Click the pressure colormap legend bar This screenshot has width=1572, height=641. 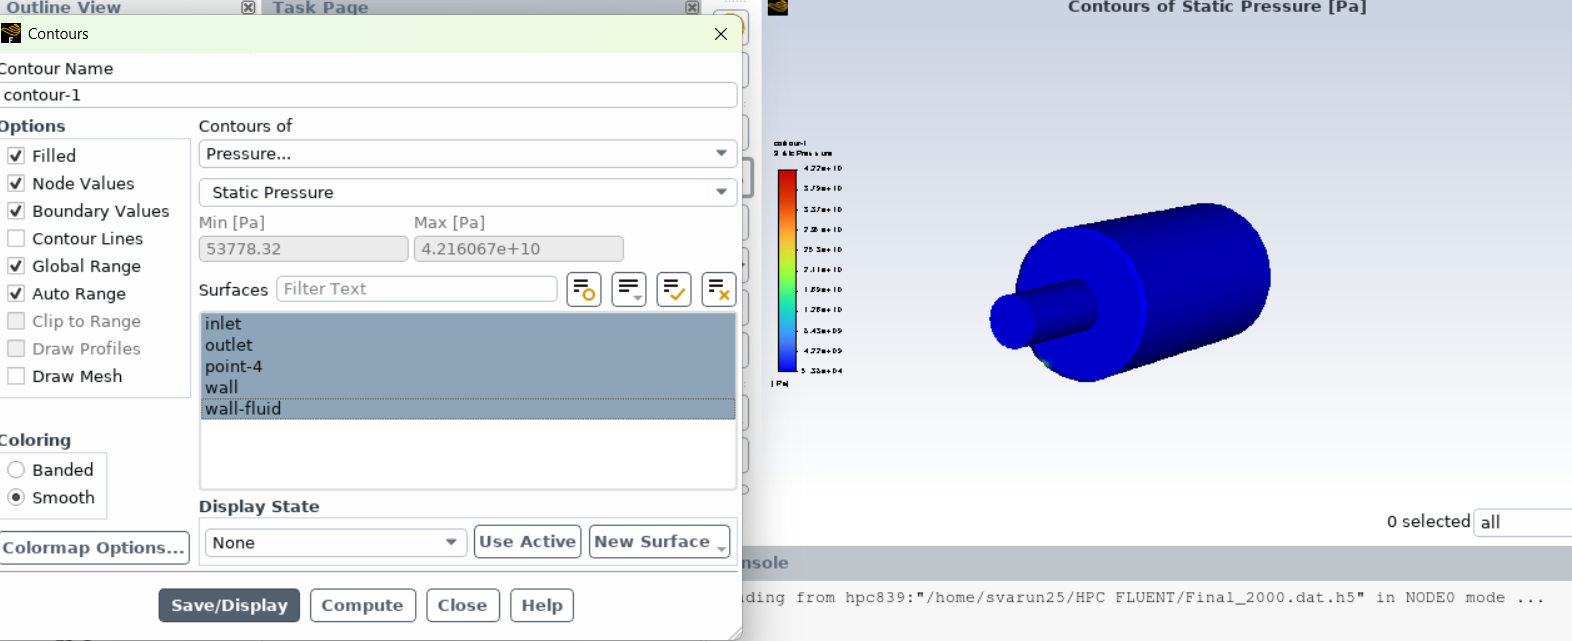pos(787,270)
